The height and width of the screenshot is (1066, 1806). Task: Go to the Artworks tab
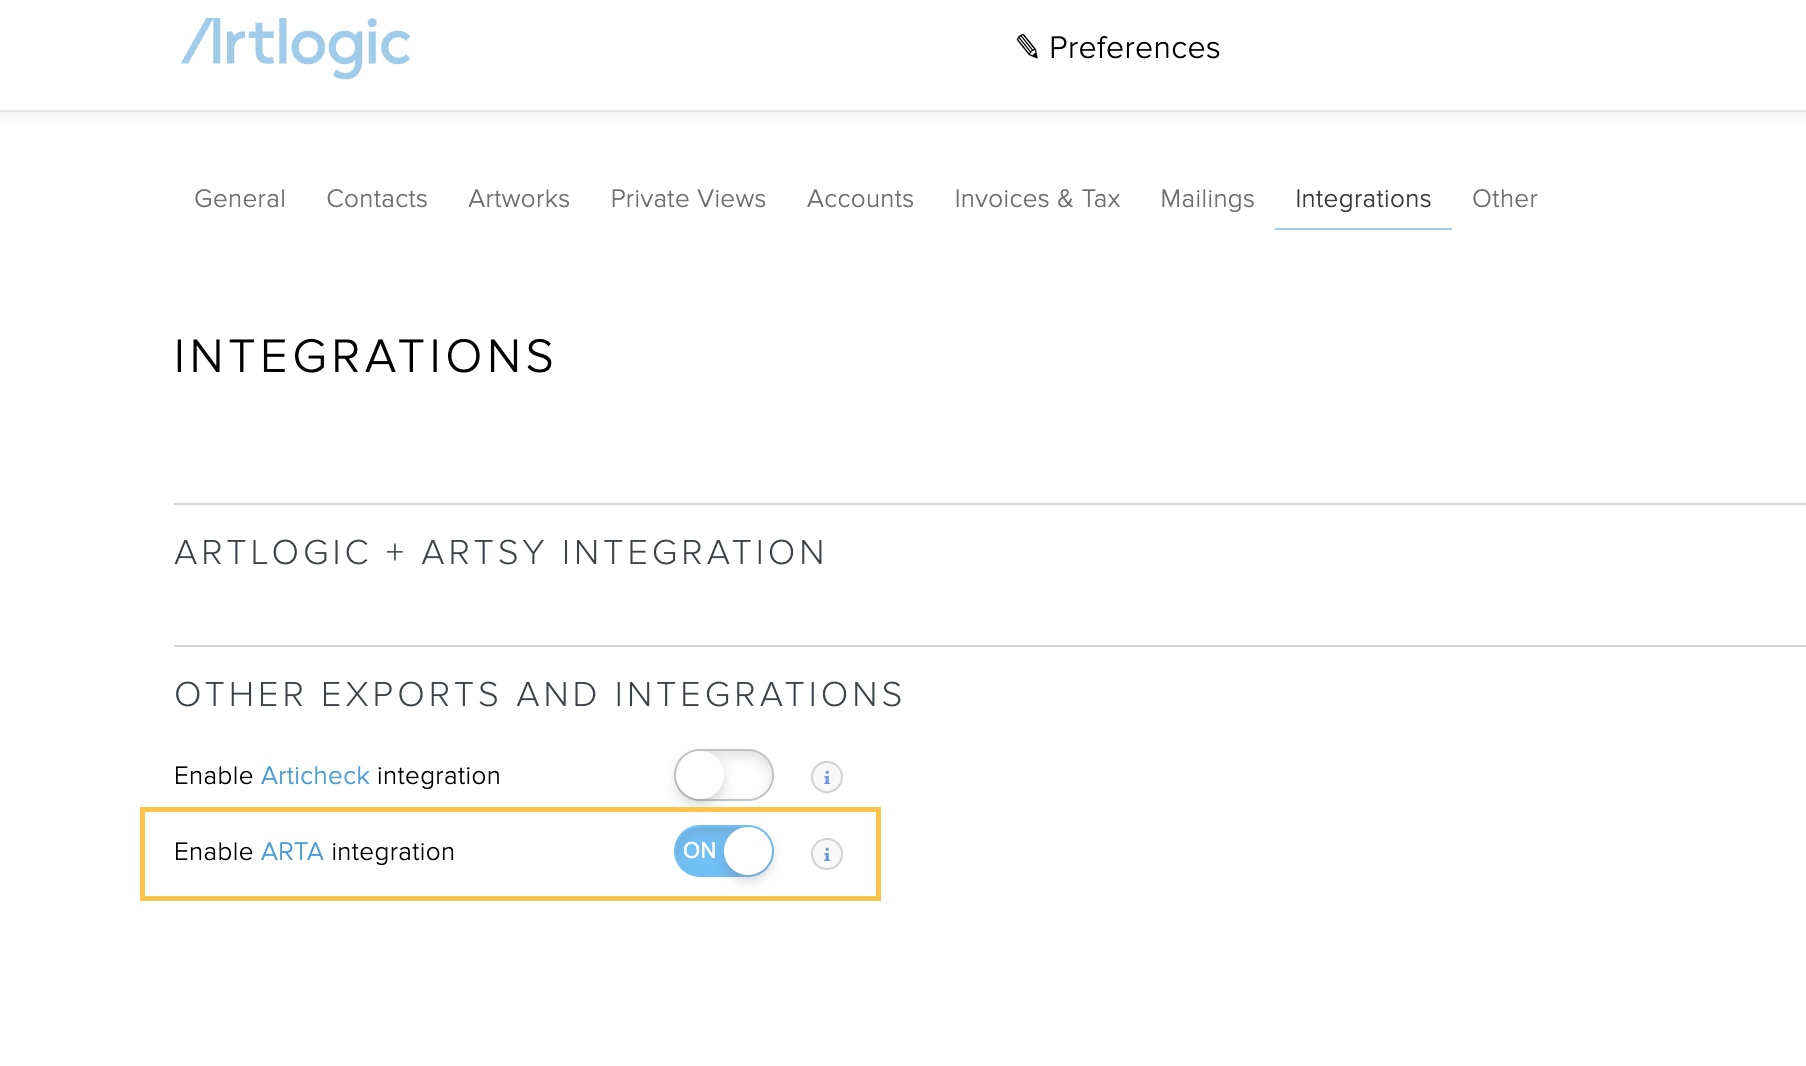coord(519,199)
